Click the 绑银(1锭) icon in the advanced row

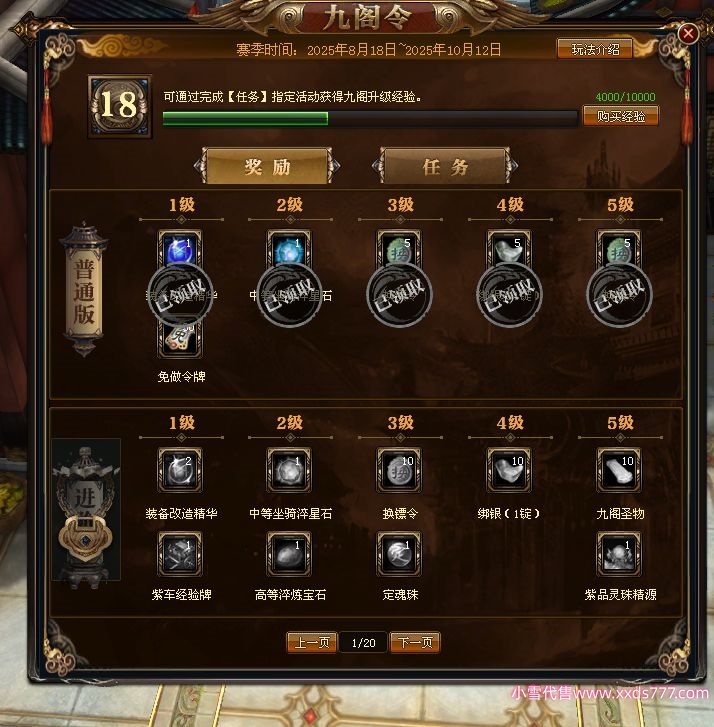click(x=509, y=470)
